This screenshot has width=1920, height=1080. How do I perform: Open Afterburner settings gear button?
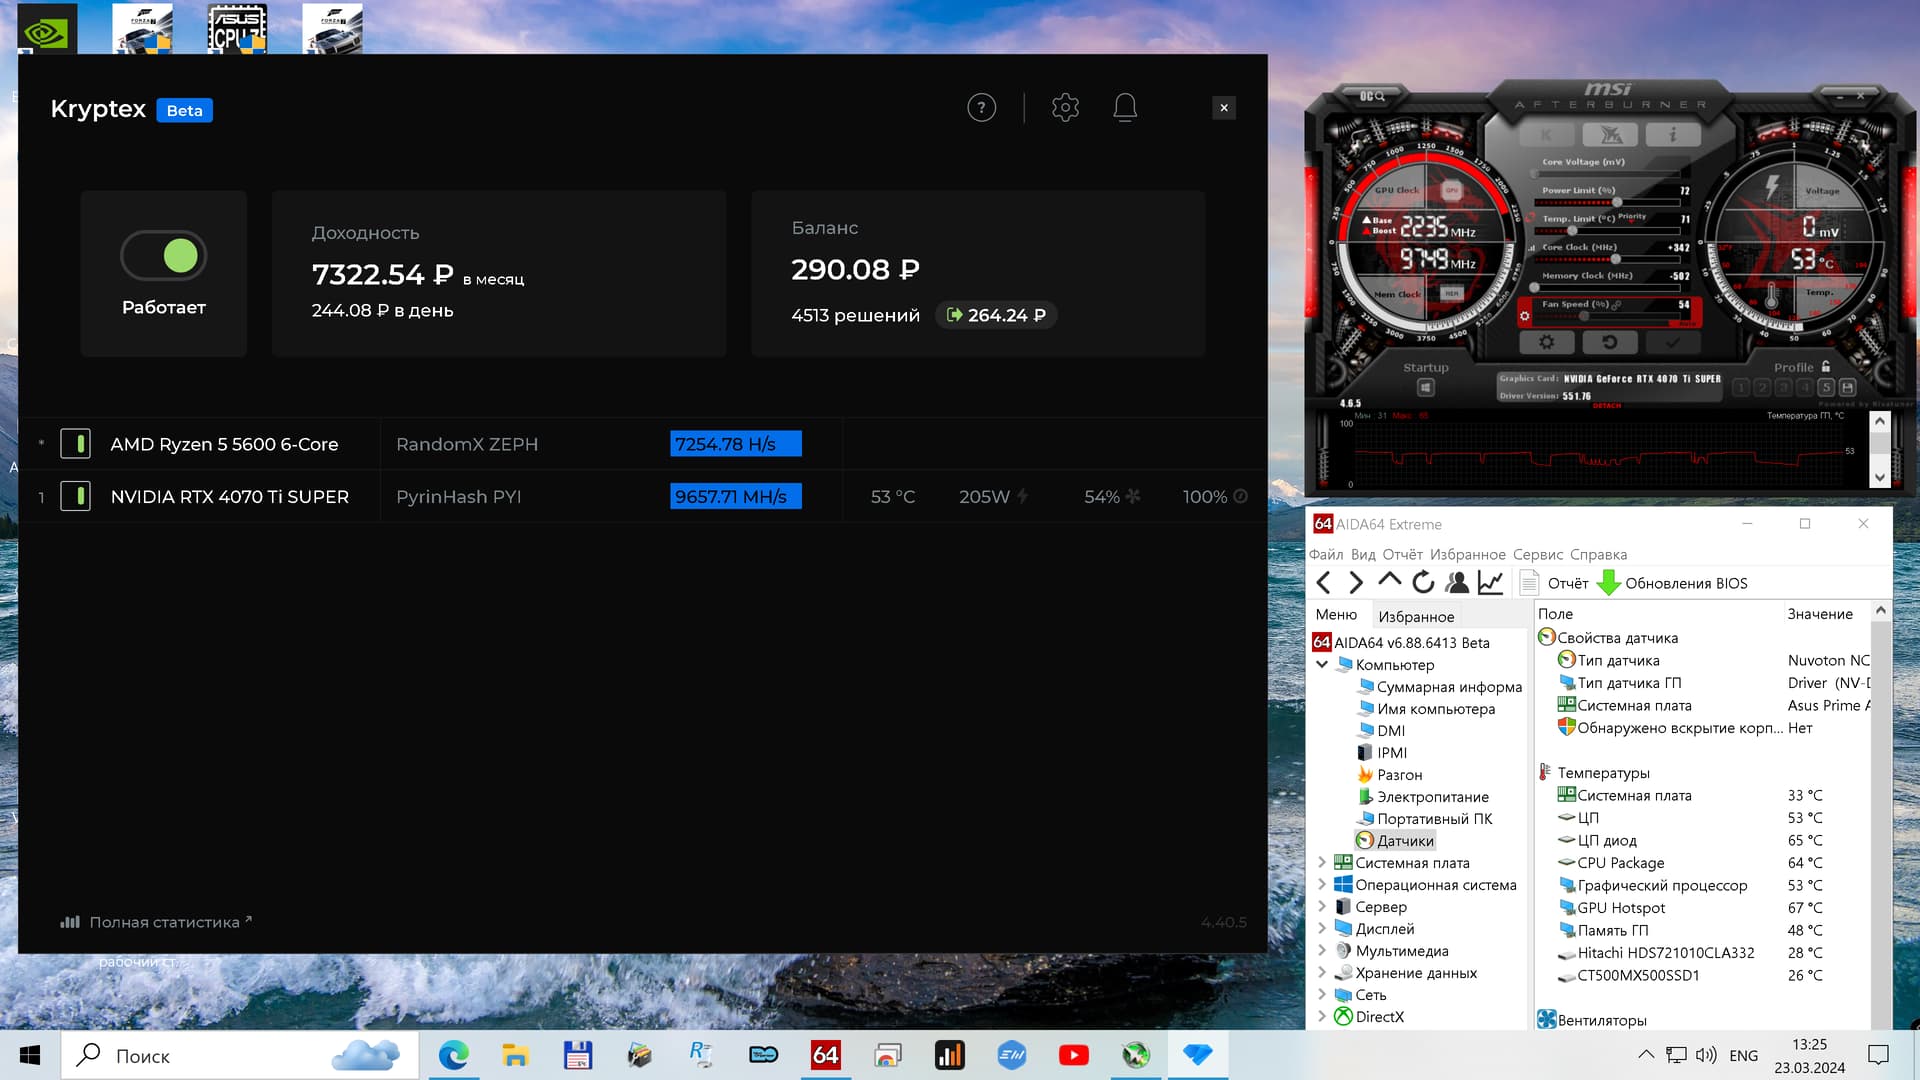[1546, 342]
